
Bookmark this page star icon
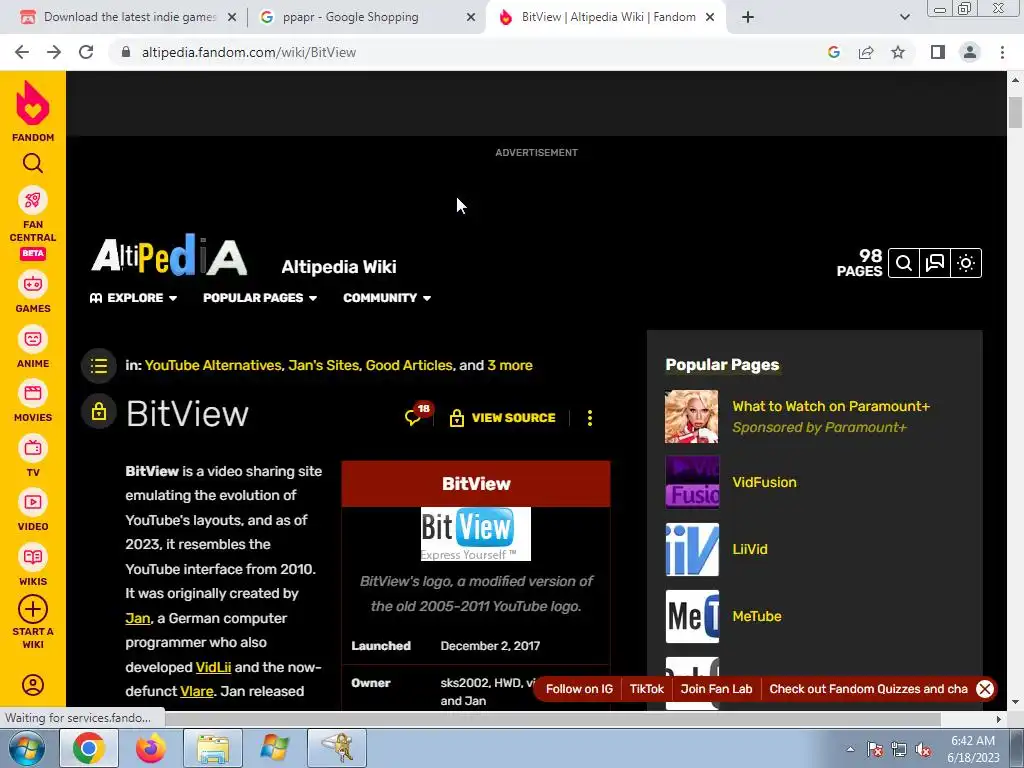[x=898, y=52]
